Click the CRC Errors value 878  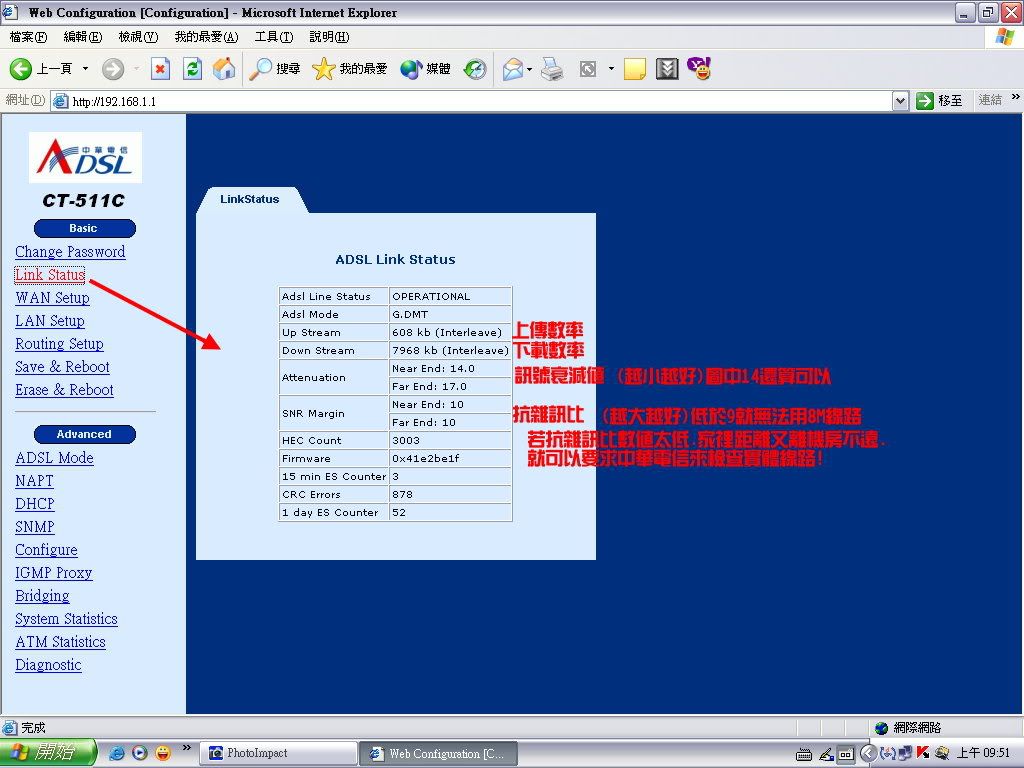coord(451,494)
